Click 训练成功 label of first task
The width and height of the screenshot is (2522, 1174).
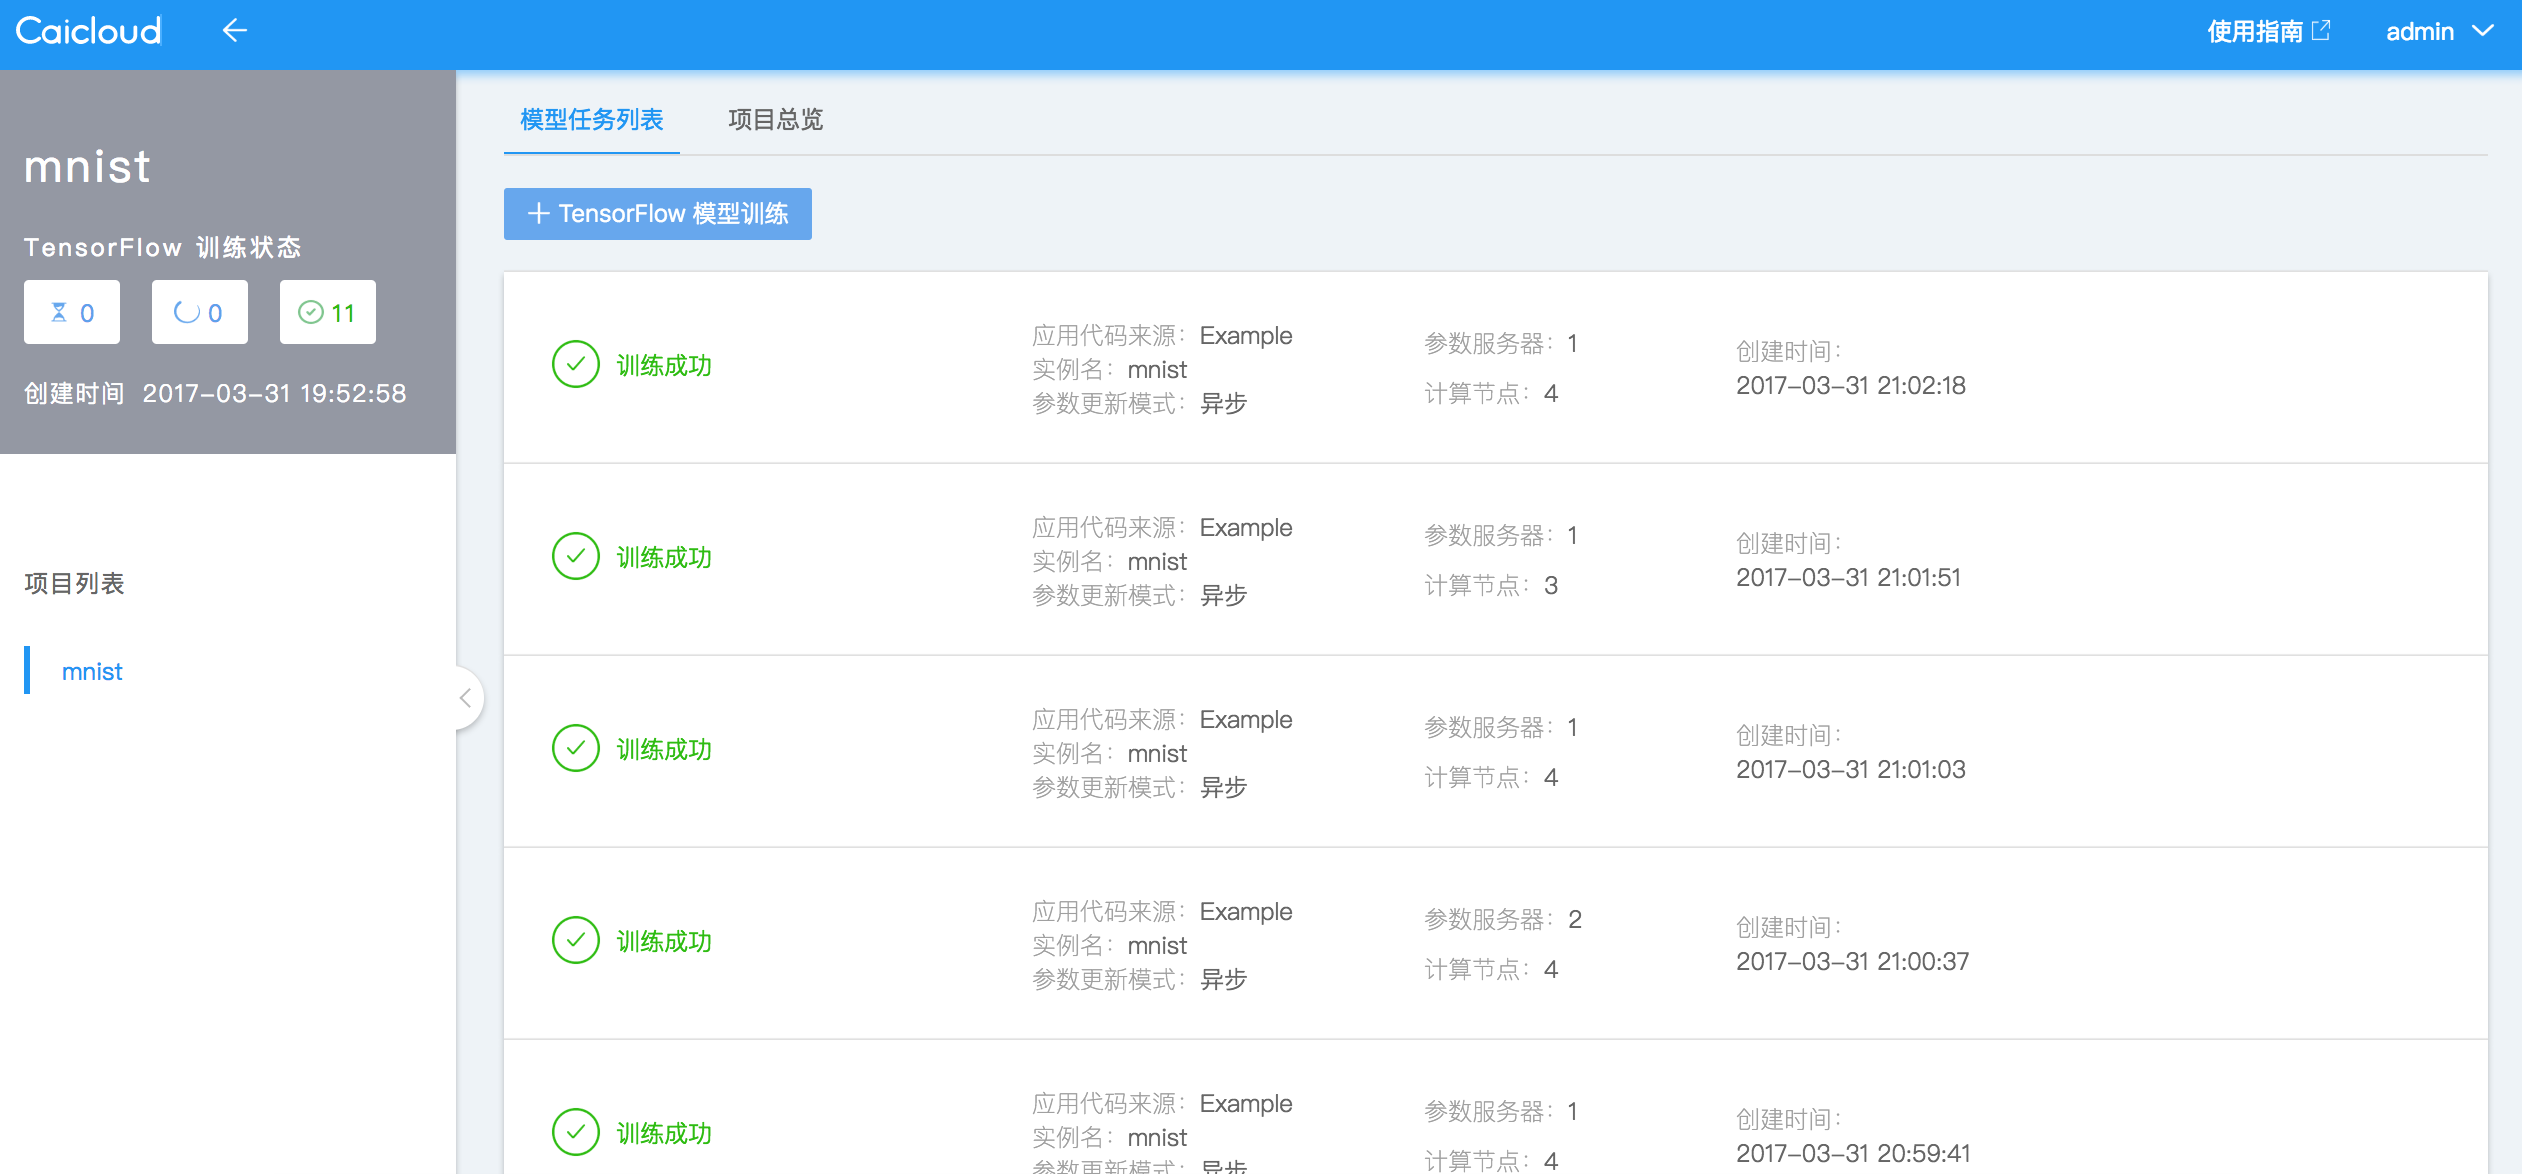point(664,366)
